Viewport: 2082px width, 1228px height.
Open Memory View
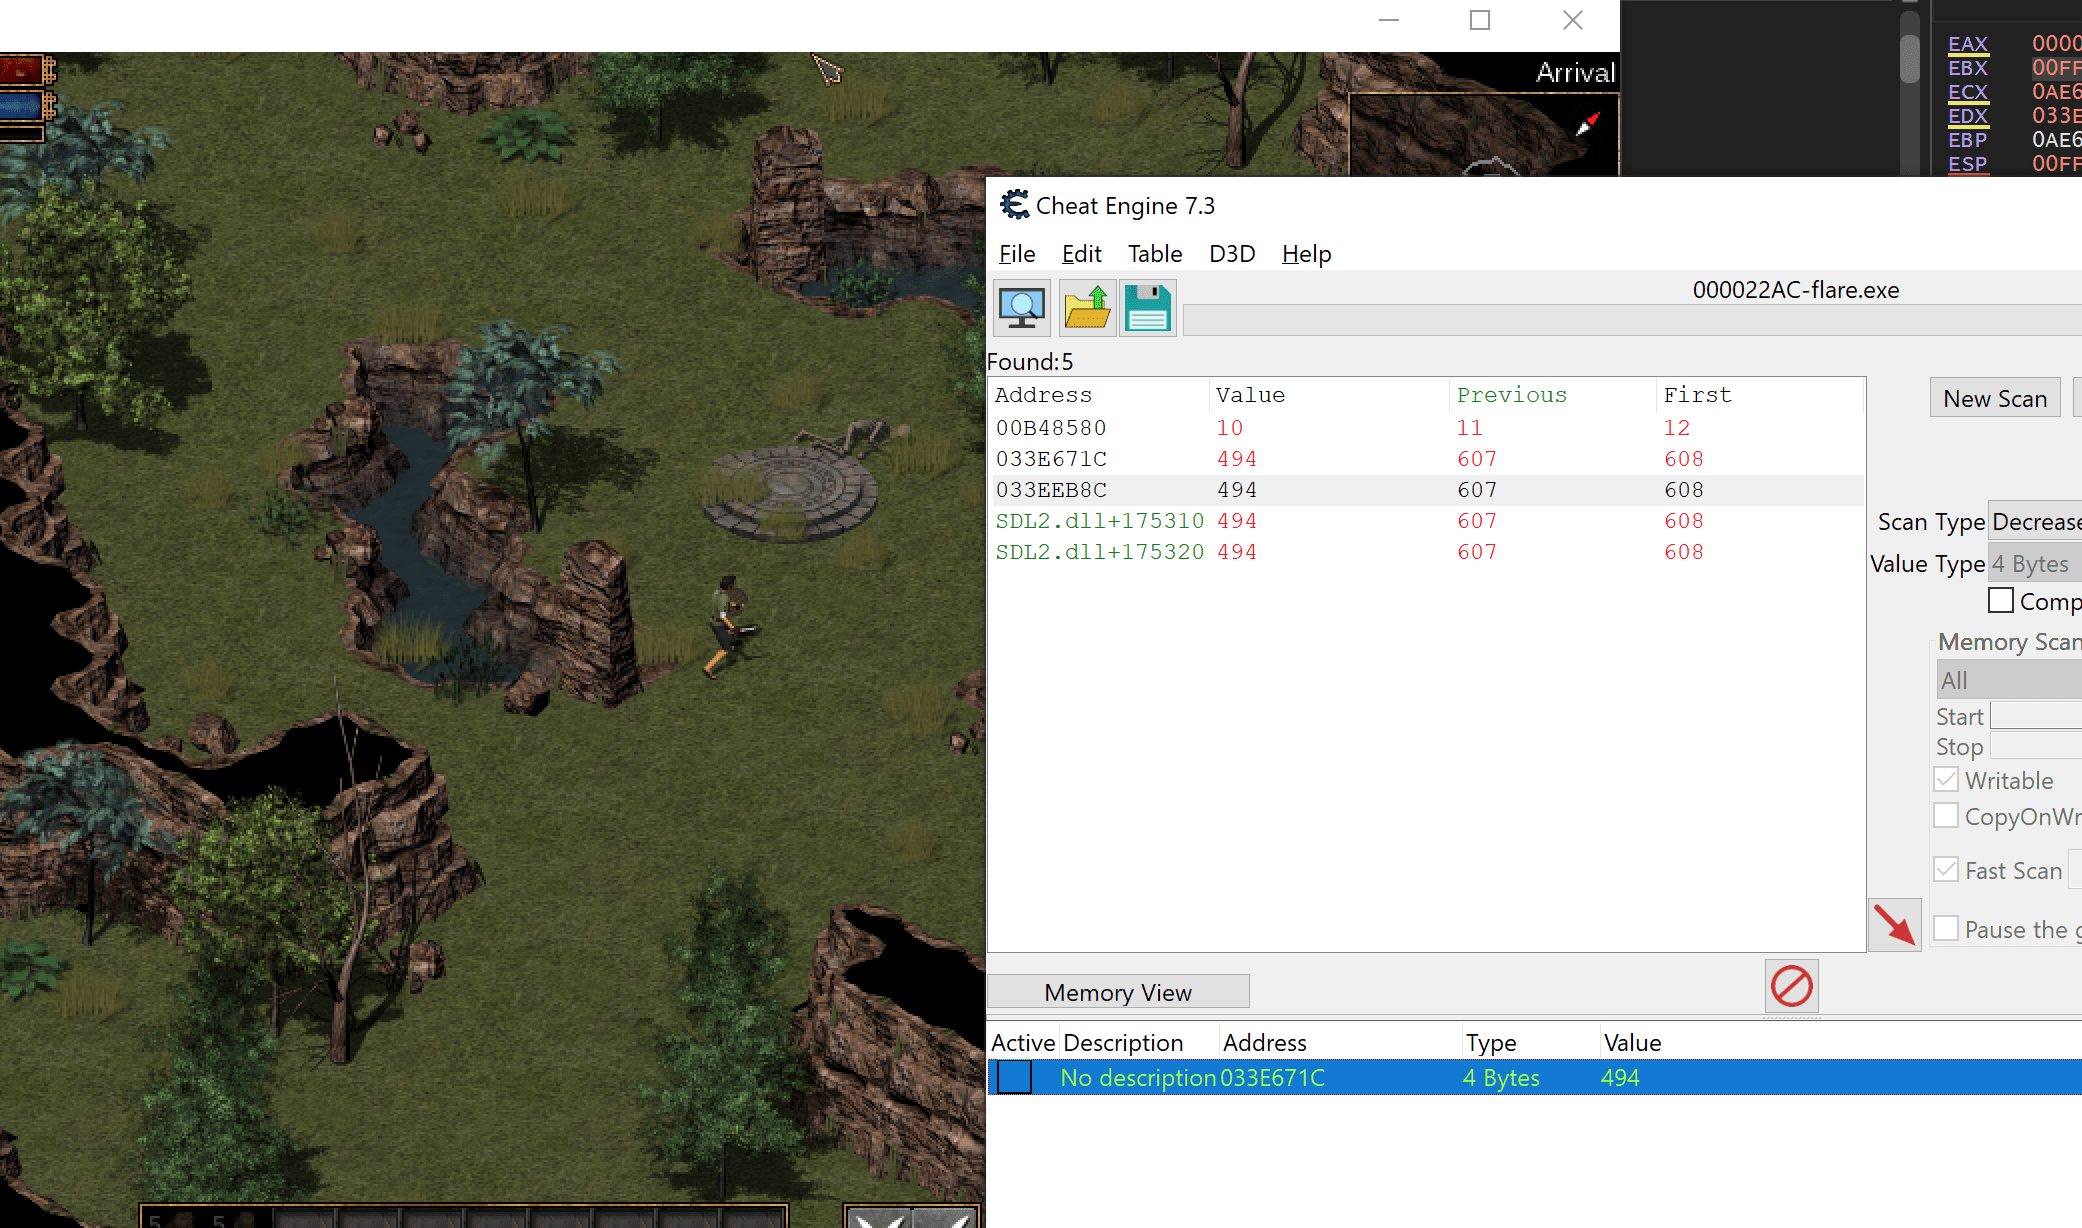(1118, 992)
